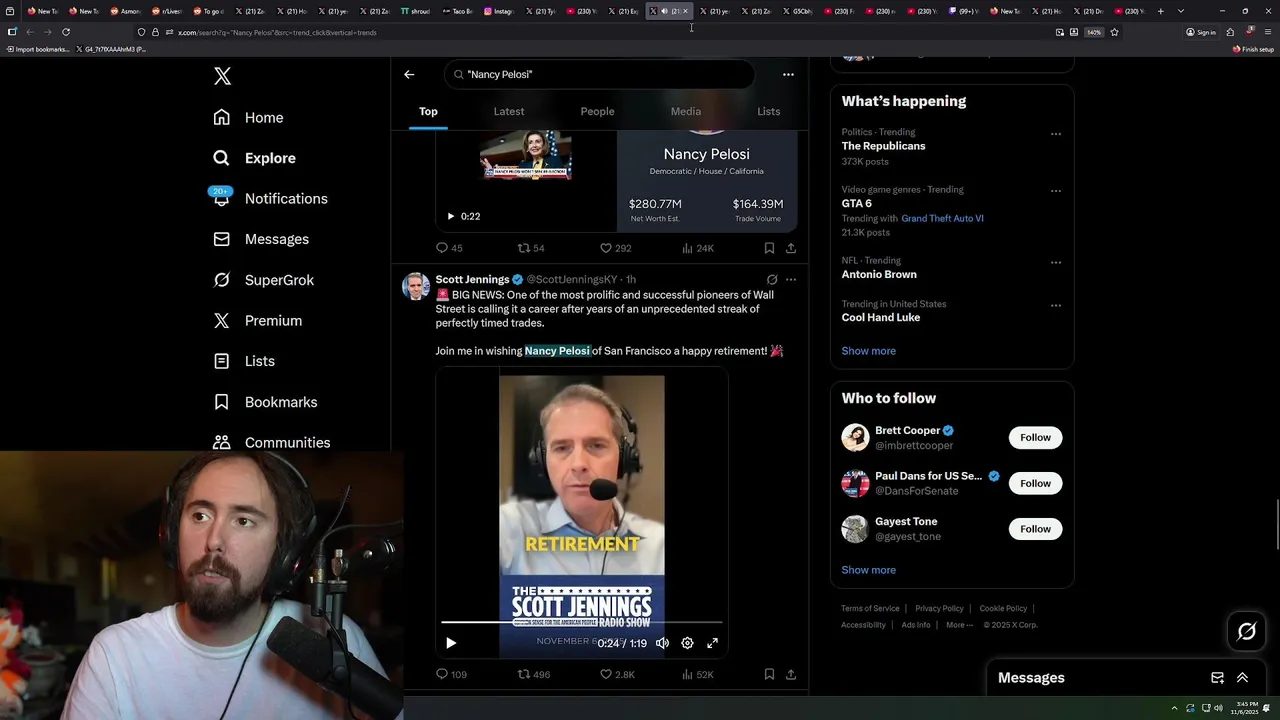Play the 0:22 video in first post
The height and width of the screenshot is (720, 1280).
coord(450,216)
